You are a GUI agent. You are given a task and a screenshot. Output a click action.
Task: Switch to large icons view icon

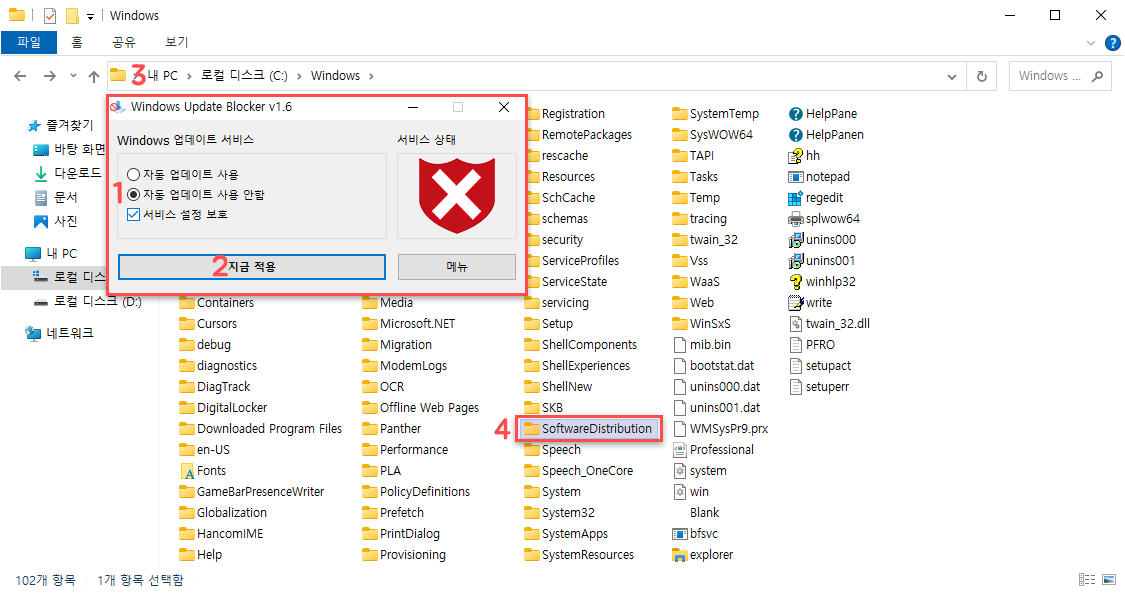(x=1109, y=579)
